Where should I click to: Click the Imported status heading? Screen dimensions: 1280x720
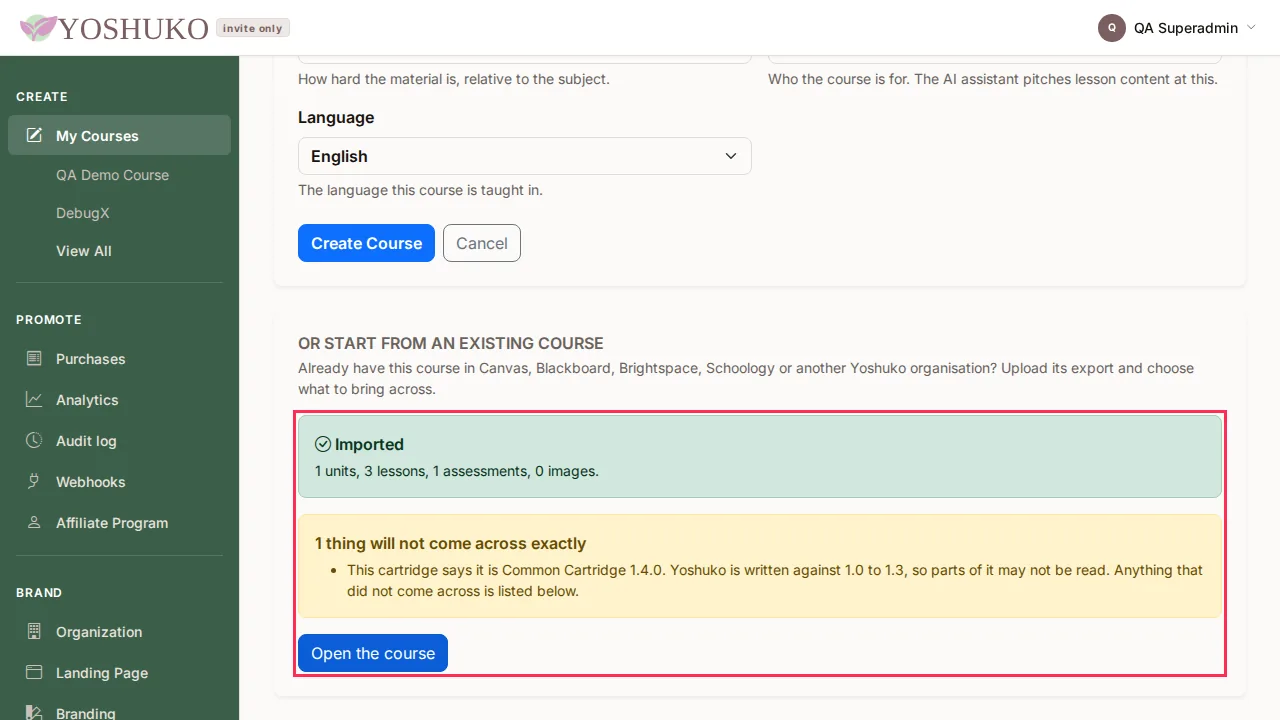[x=369, y=444]
